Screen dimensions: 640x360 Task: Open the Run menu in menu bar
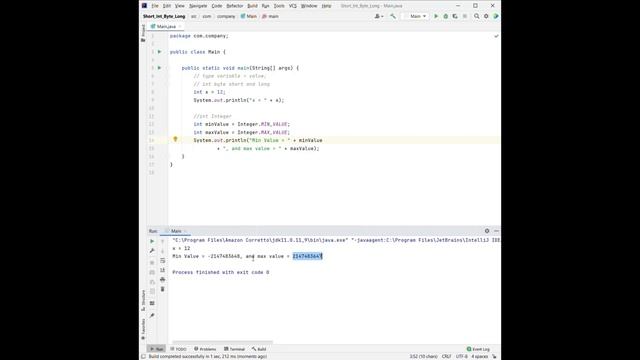pos(265,6)
